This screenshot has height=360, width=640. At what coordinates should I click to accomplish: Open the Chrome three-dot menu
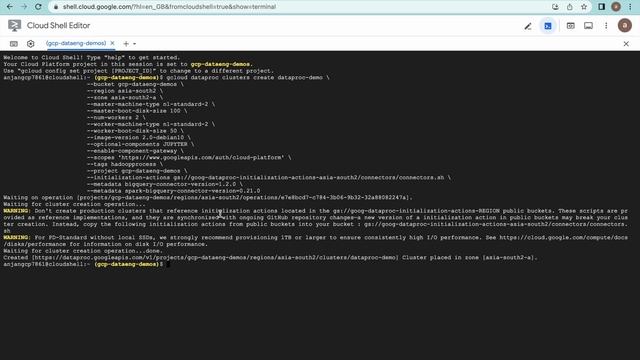click(x=630, y=7)
